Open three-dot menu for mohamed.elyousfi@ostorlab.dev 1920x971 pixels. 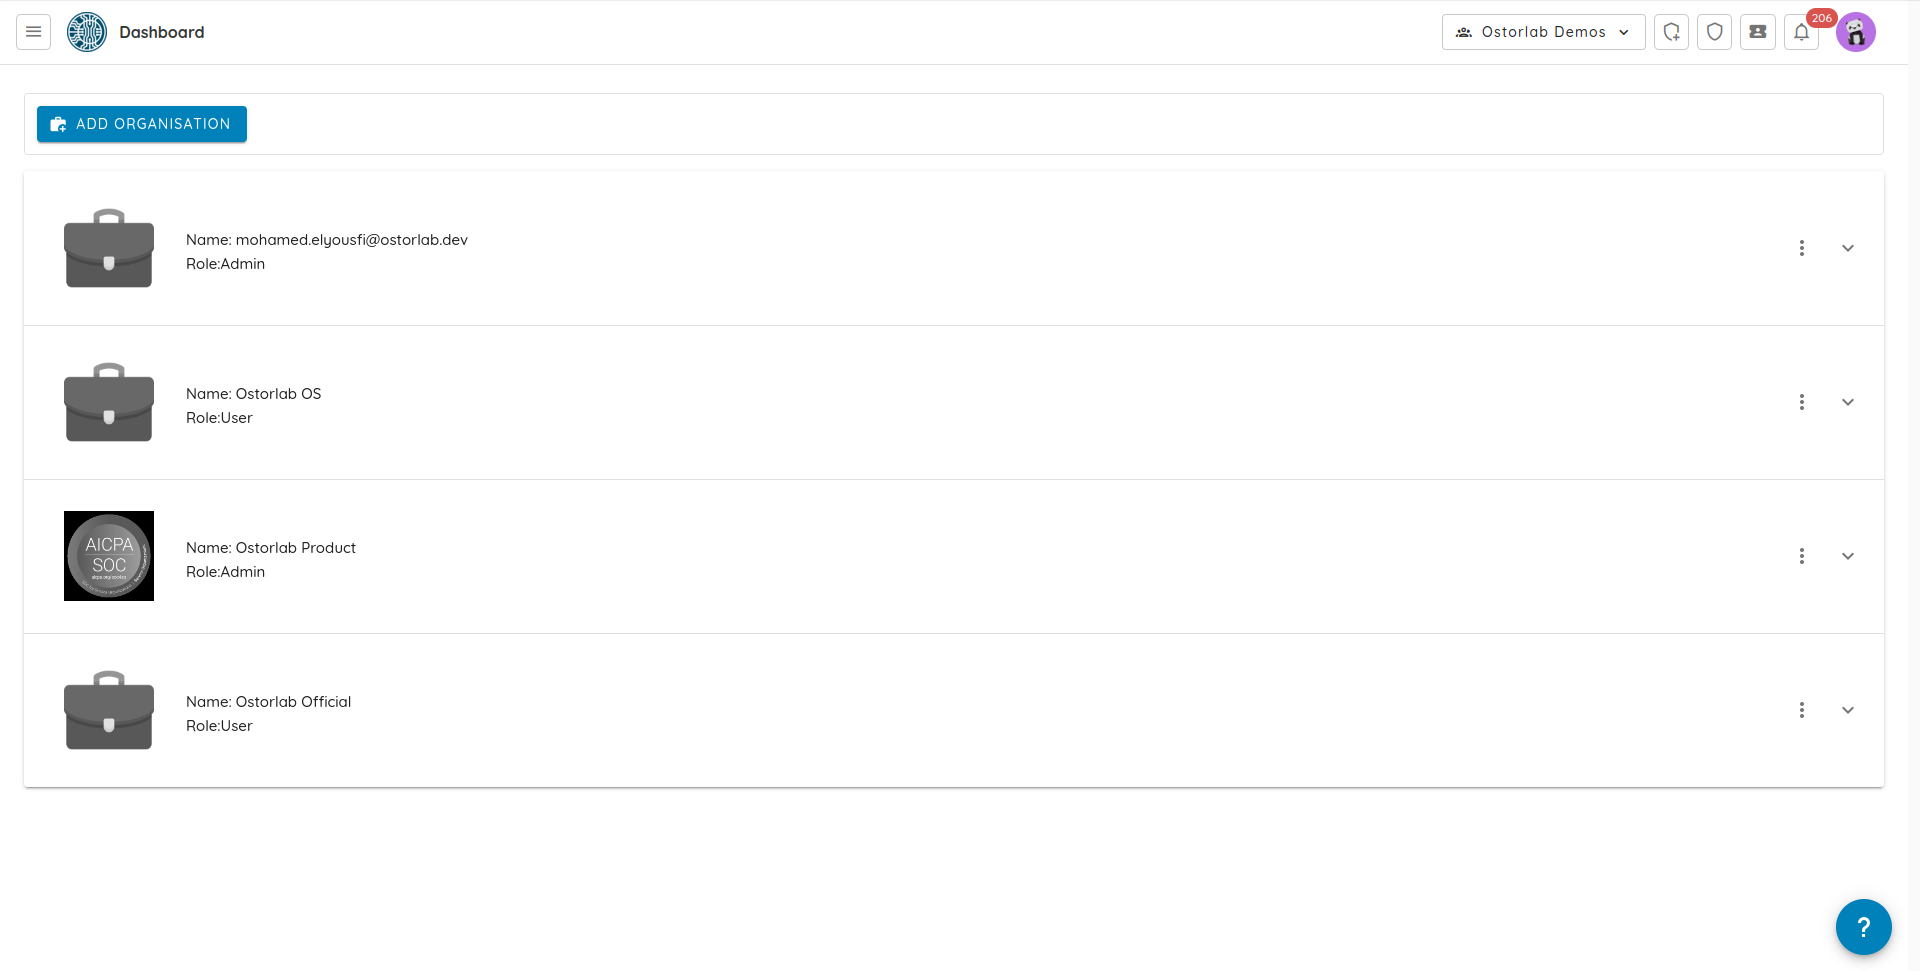tap(1801, 248)
